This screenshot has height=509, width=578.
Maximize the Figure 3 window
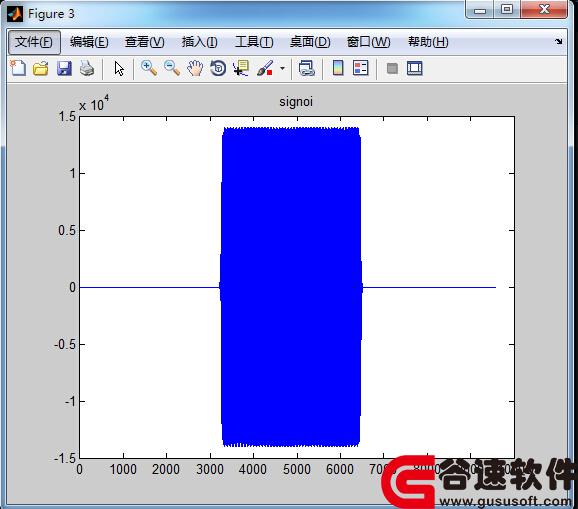pyautogui.click(x=507, y=10)
